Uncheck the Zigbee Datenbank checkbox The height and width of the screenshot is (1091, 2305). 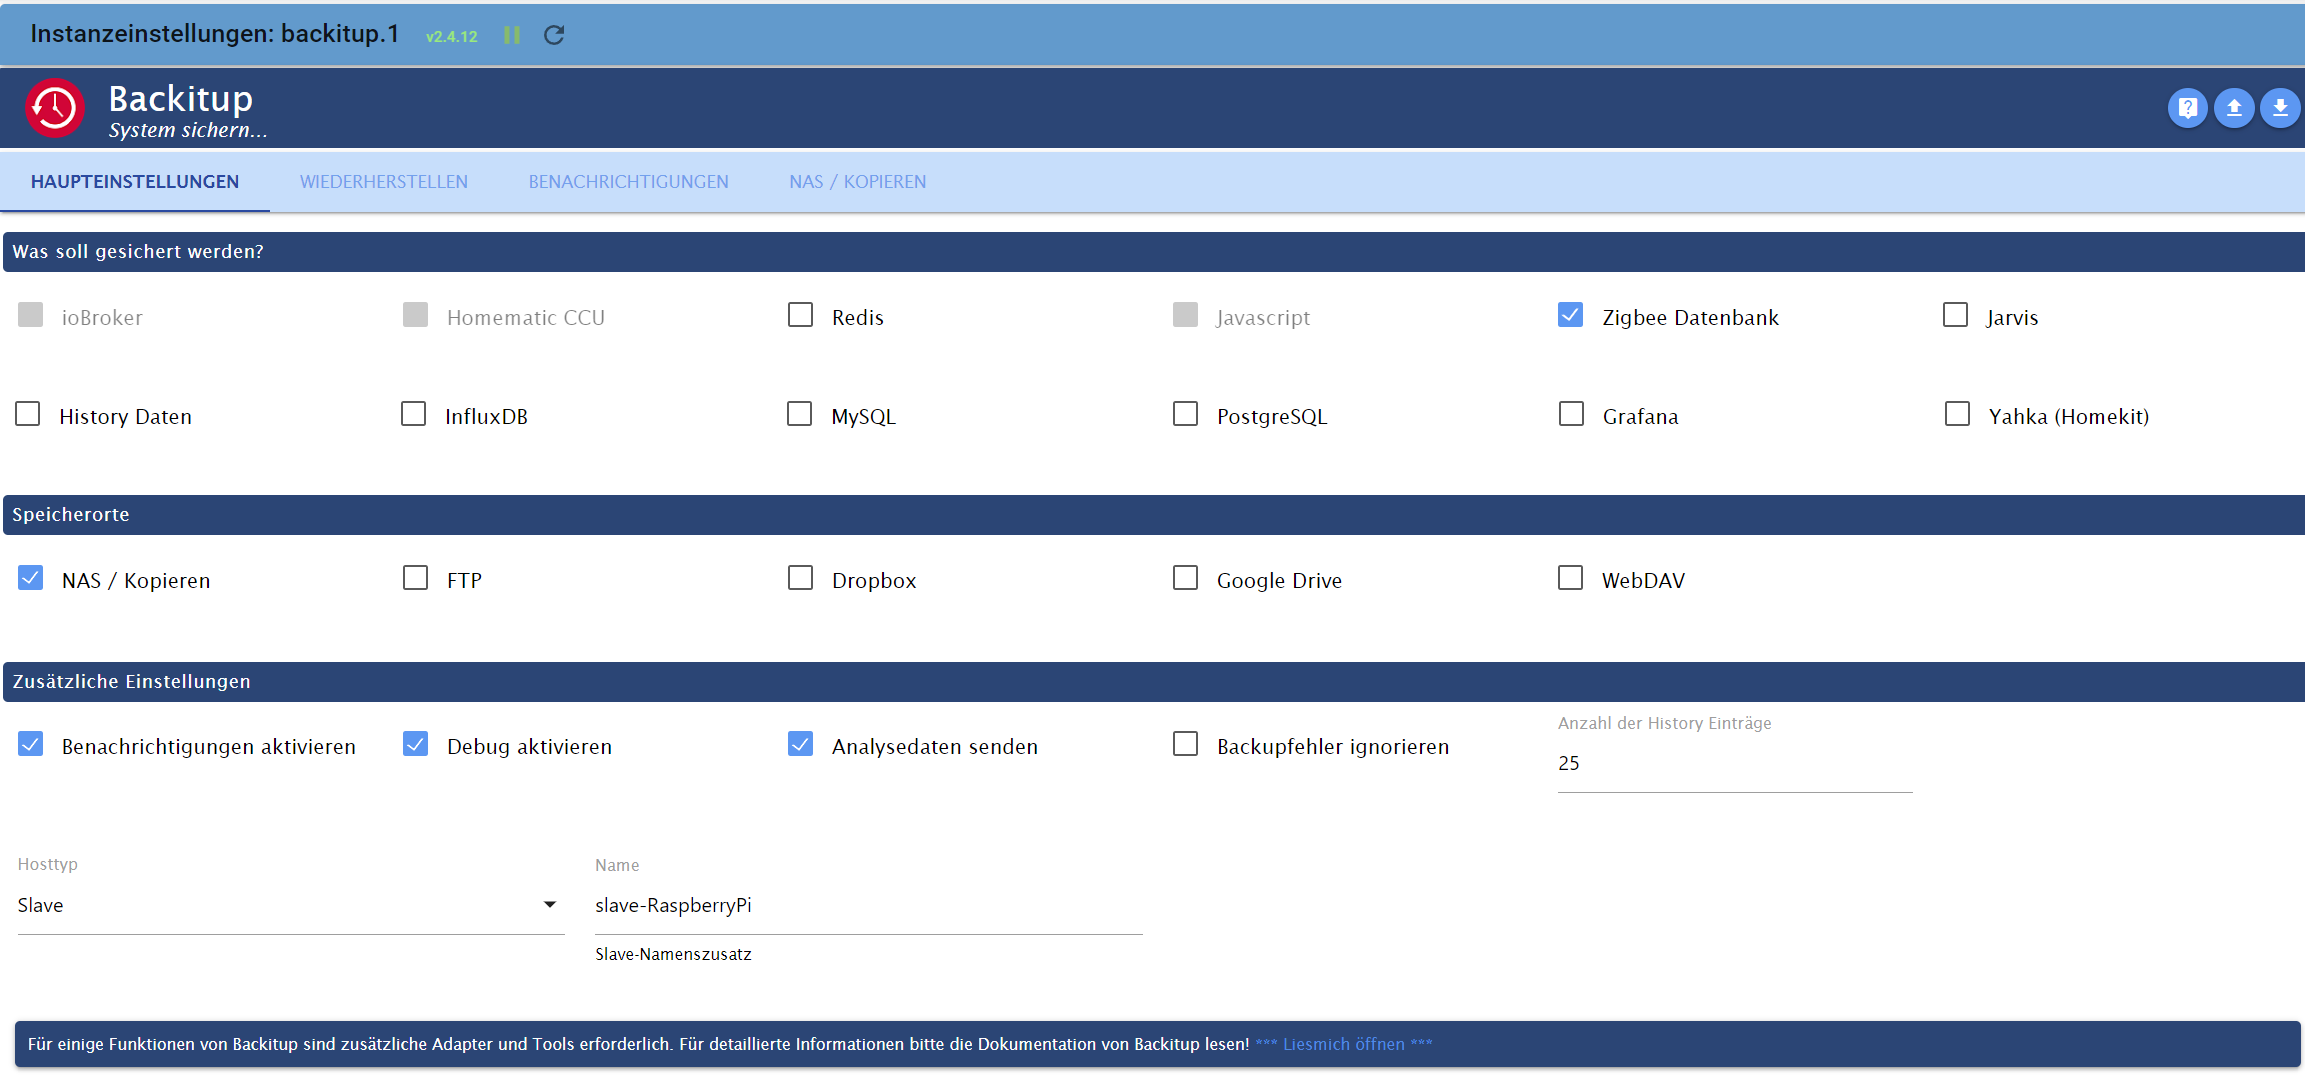point(1570,315)
